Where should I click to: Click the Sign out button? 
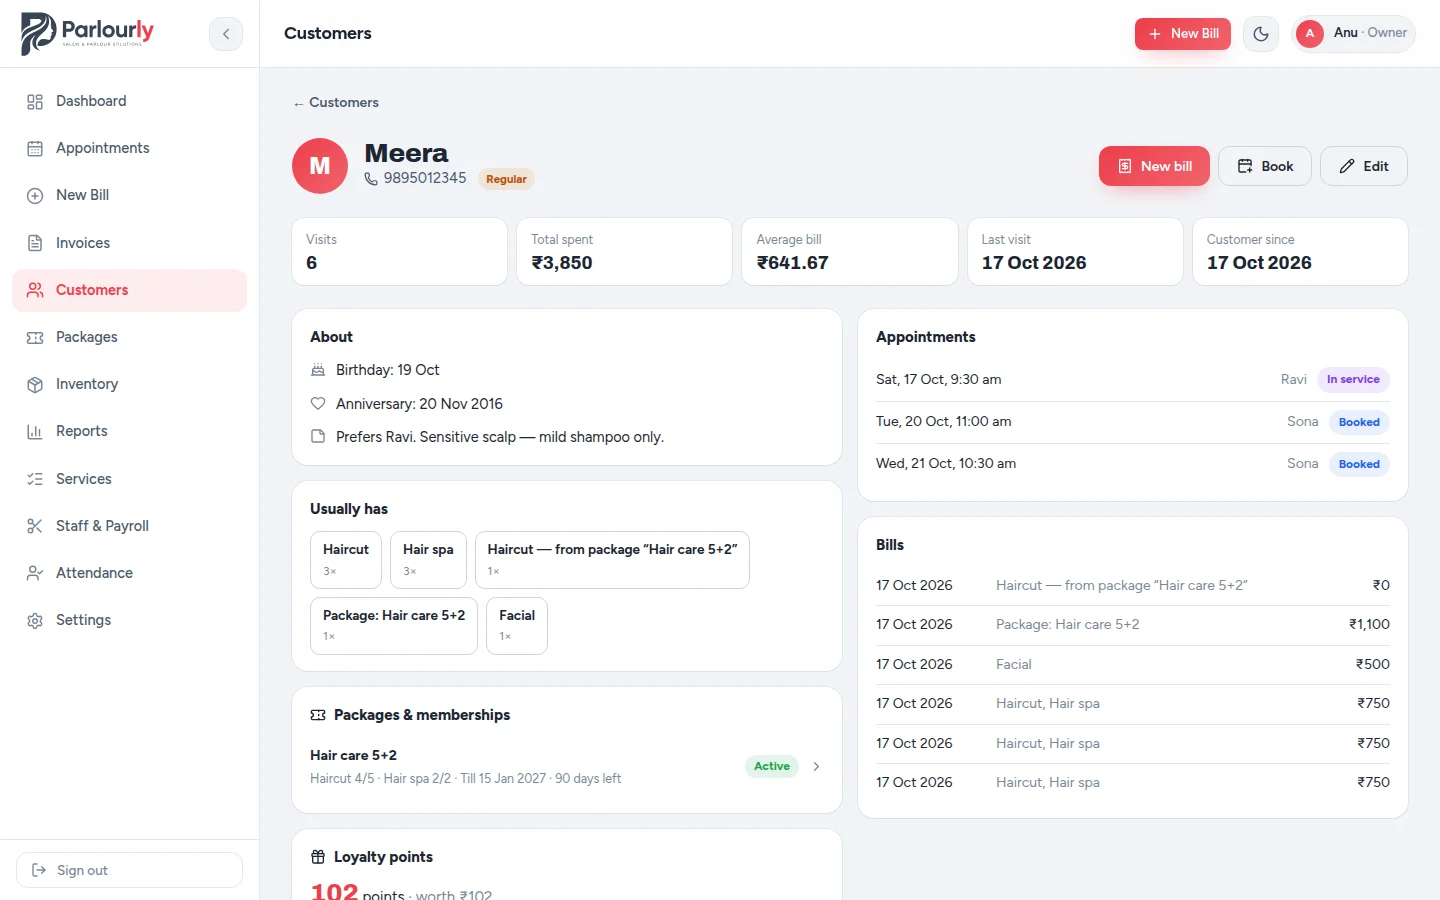[130, 870]
